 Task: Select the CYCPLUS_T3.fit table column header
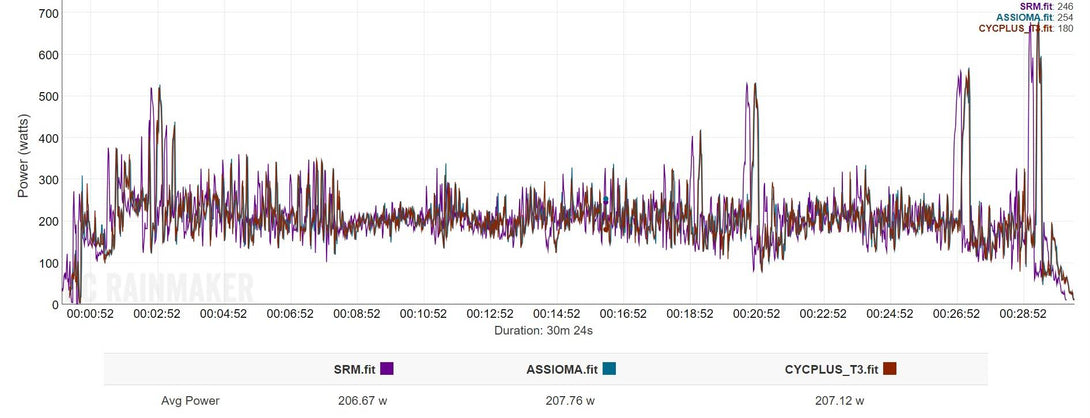pos(831,369)
